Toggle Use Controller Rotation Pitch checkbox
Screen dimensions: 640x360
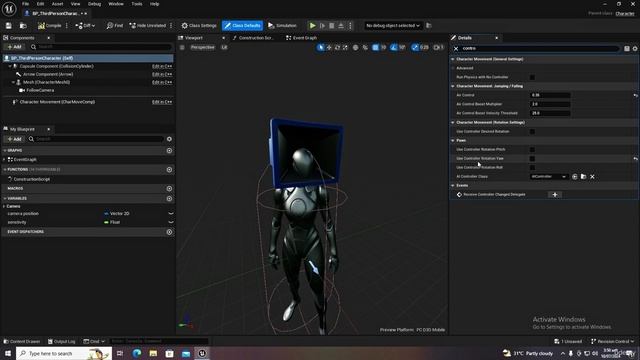(532, 149)
